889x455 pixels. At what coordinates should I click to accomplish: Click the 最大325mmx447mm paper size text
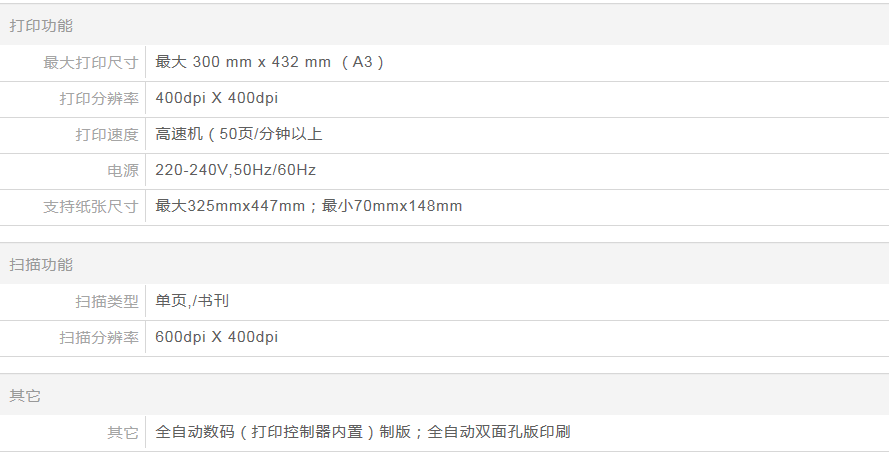coord(230,206)
